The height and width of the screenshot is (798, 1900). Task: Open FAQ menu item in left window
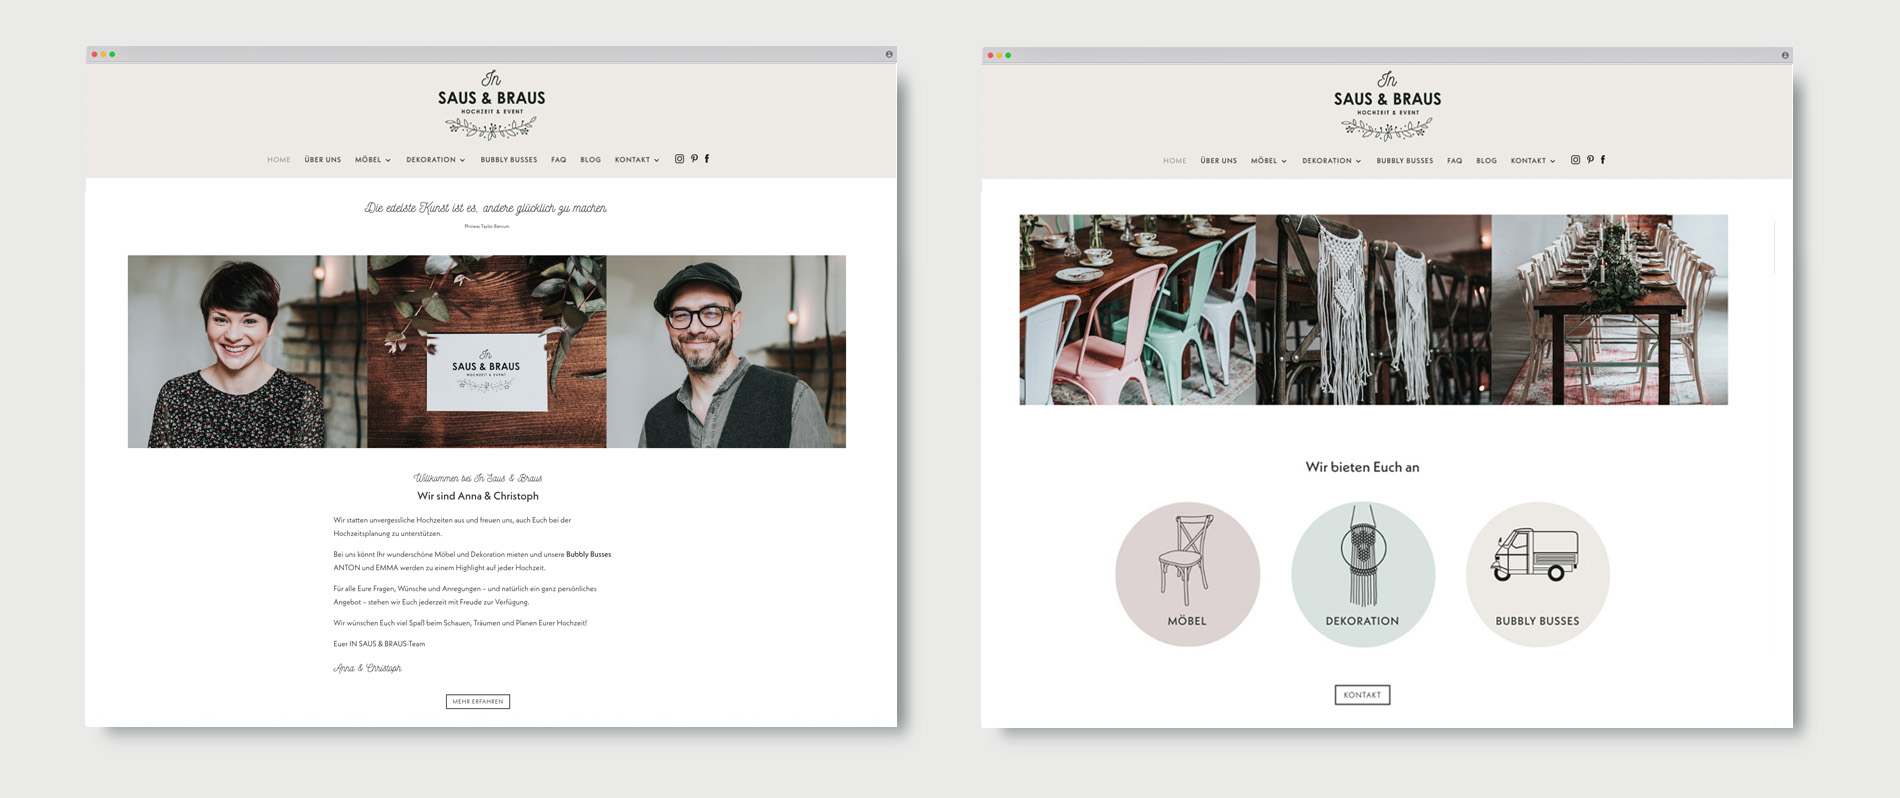[x=559, y=160]
